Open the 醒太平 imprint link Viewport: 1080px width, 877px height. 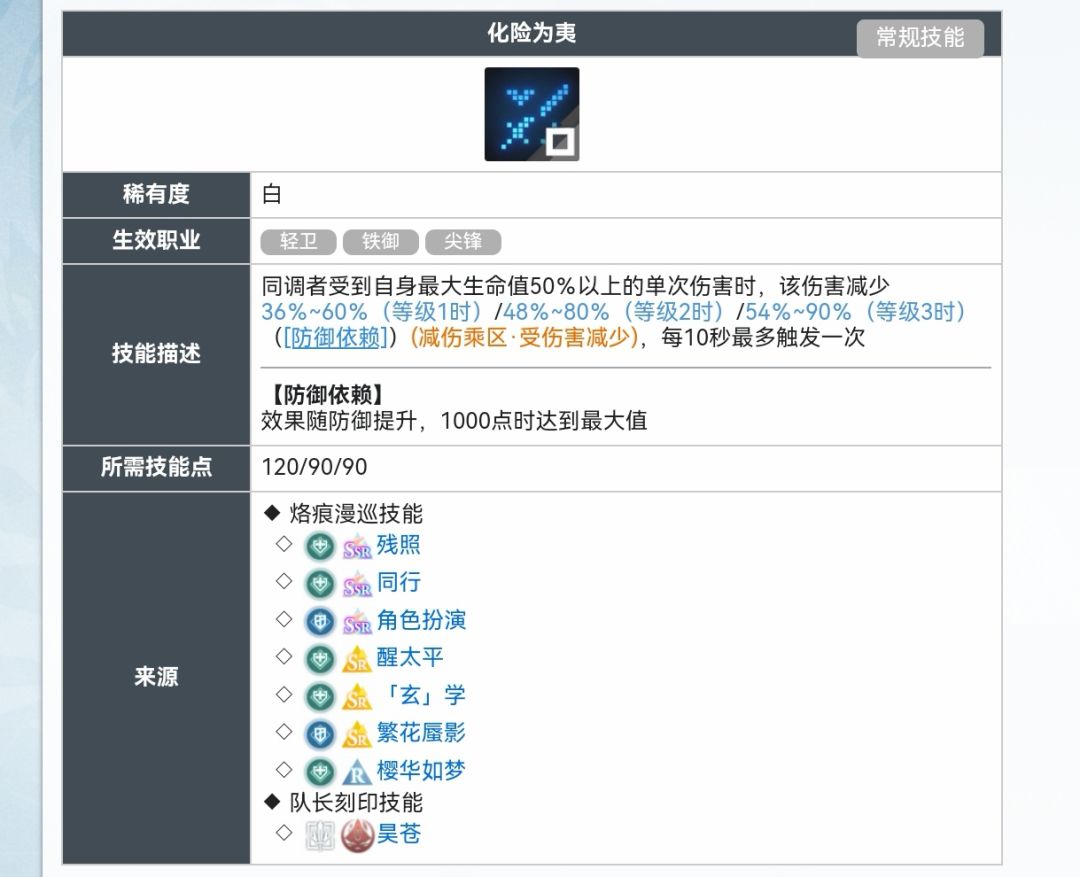[410, 657]
